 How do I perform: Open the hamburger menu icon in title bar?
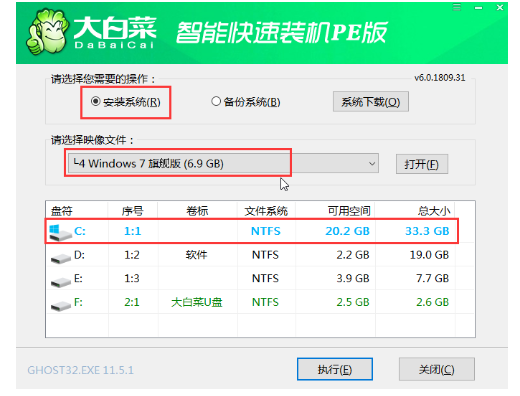457,7
